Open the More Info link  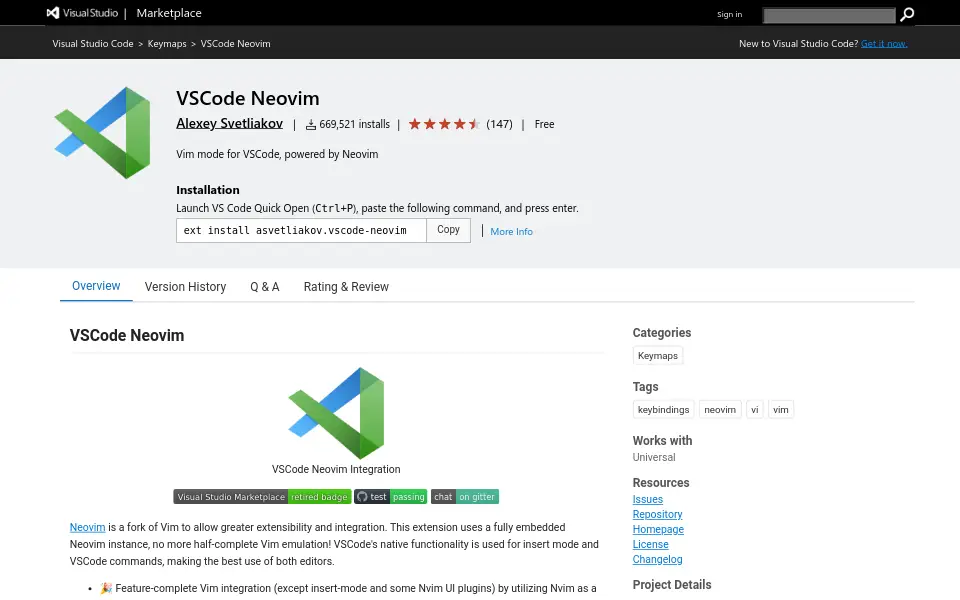click(x=511, y=231)
